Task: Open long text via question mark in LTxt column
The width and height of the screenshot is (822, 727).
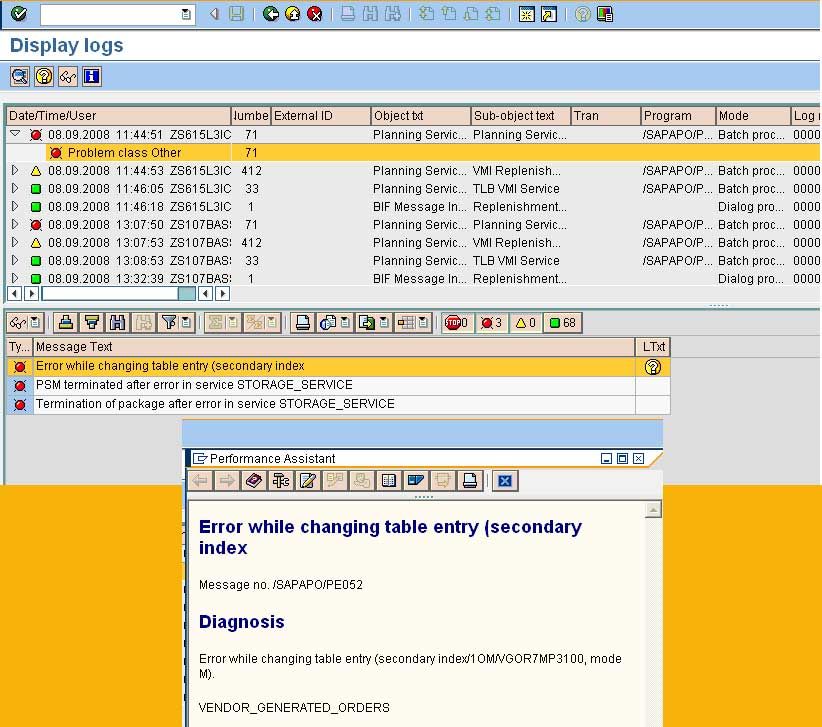Action: pyautogui.click(x=653, y=367)
